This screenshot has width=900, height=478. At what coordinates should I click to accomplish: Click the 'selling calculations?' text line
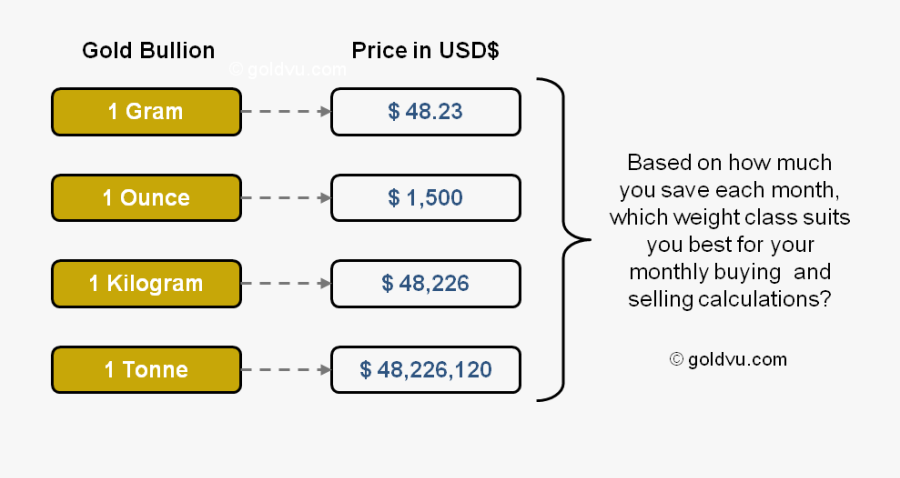pos(729,298)
